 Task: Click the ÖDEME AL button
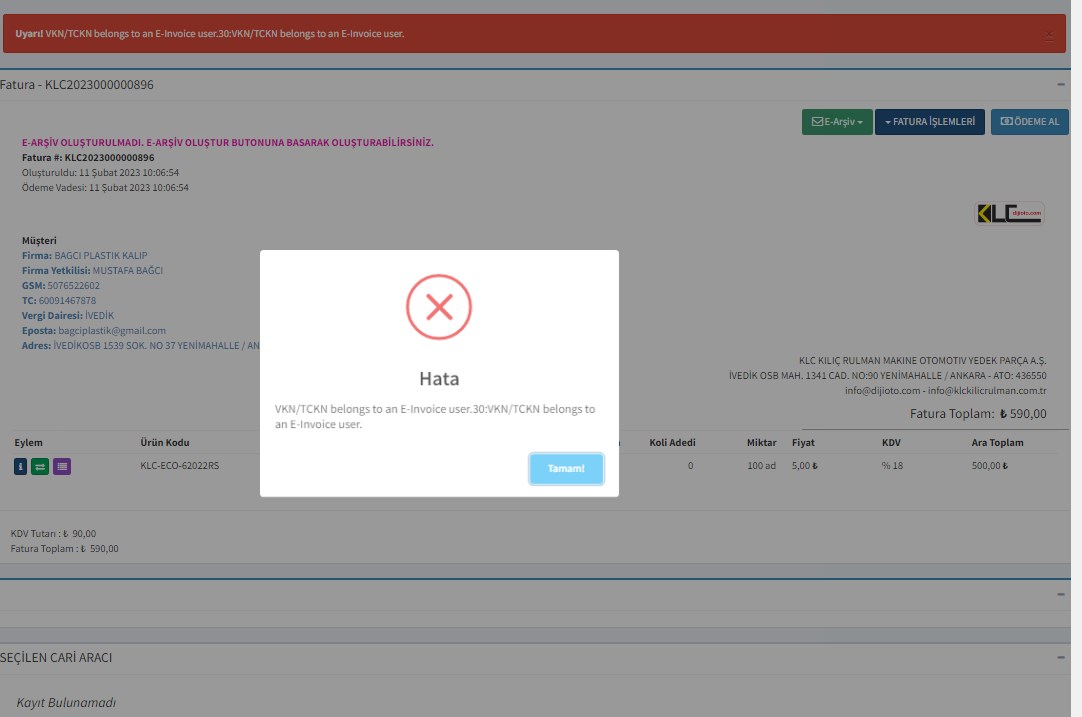(1029, 122)
